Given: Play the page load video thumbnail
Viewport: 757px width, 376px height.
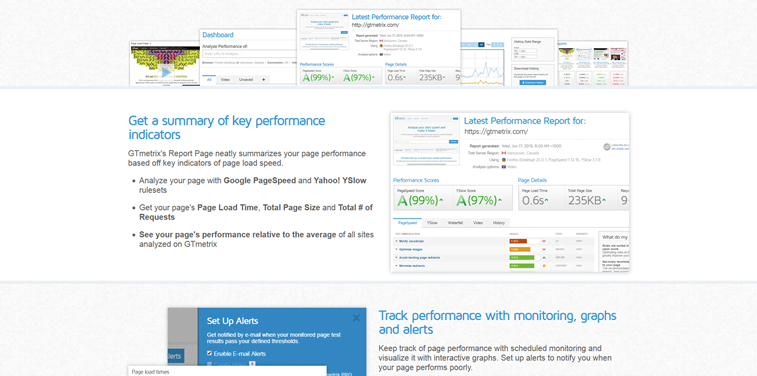Looking at the screenshot, I should [166, 72].
